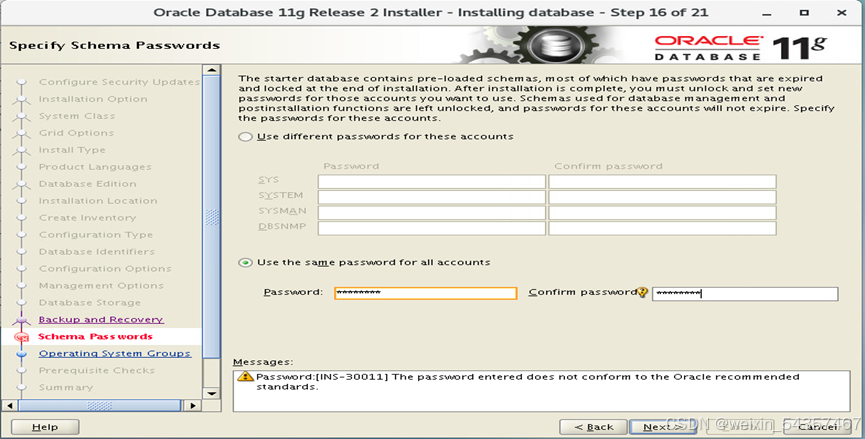Click the sidebar scroll up arrow
865x439 pixels.
click(211, 71)
